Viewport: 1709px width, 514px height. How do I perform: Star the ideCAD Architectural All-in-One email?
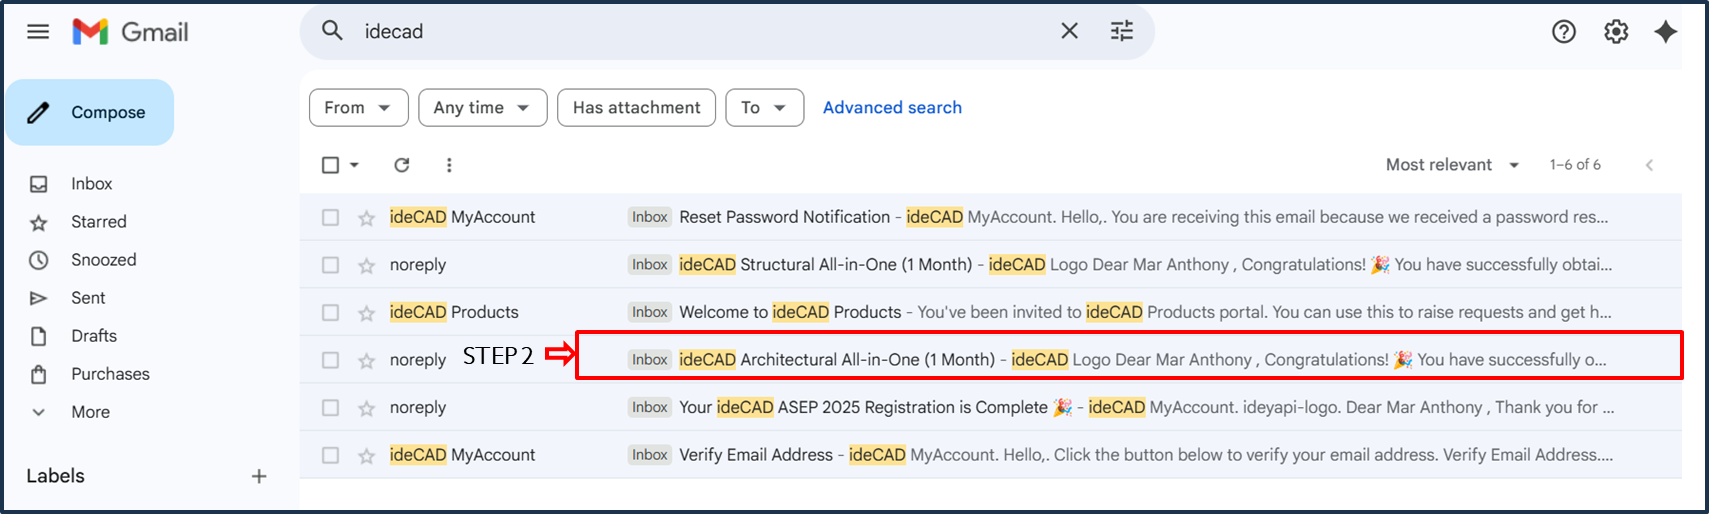(367, 361)
